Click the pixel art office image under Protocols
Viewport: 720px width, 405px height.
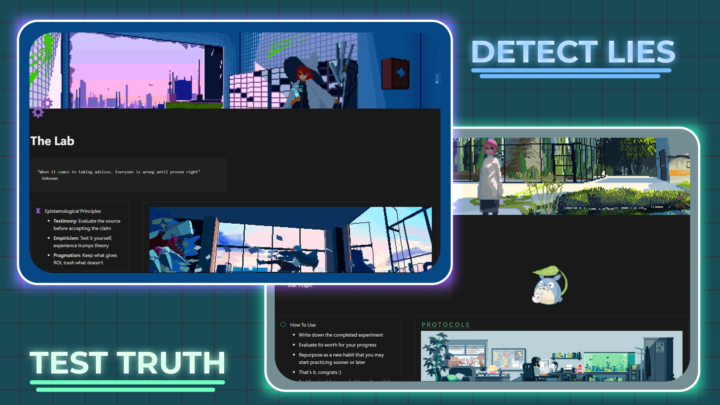(551, 356)
